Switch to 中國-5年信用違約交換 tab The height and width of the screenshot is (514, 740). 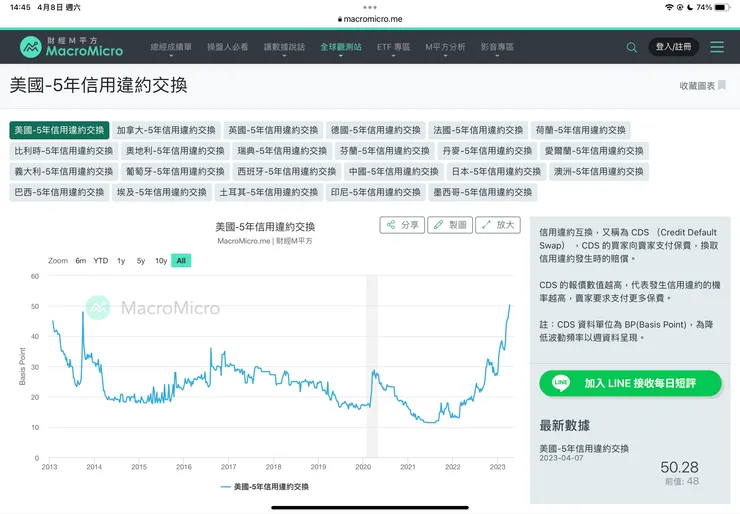tap(394, 172)
